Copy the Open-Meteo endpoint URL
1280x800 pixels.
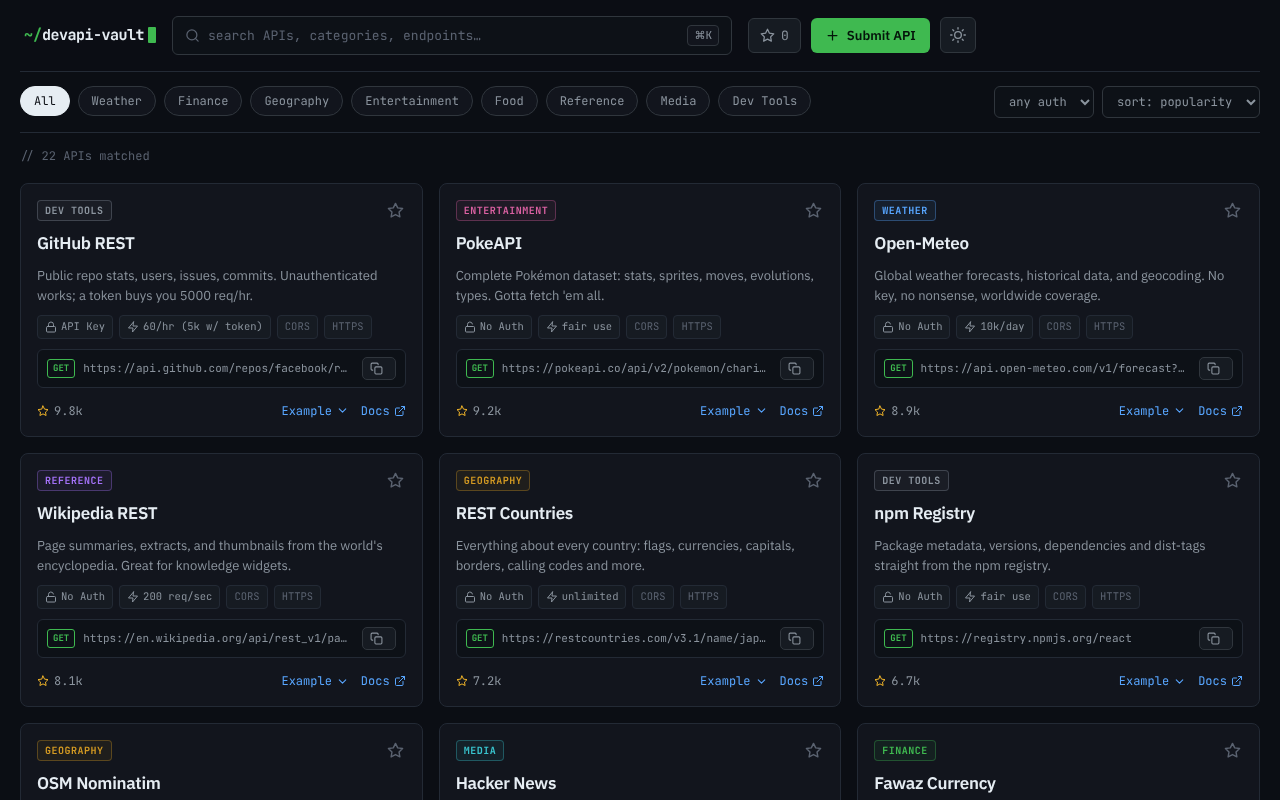pyautogui.click(x=1215, y=368)
